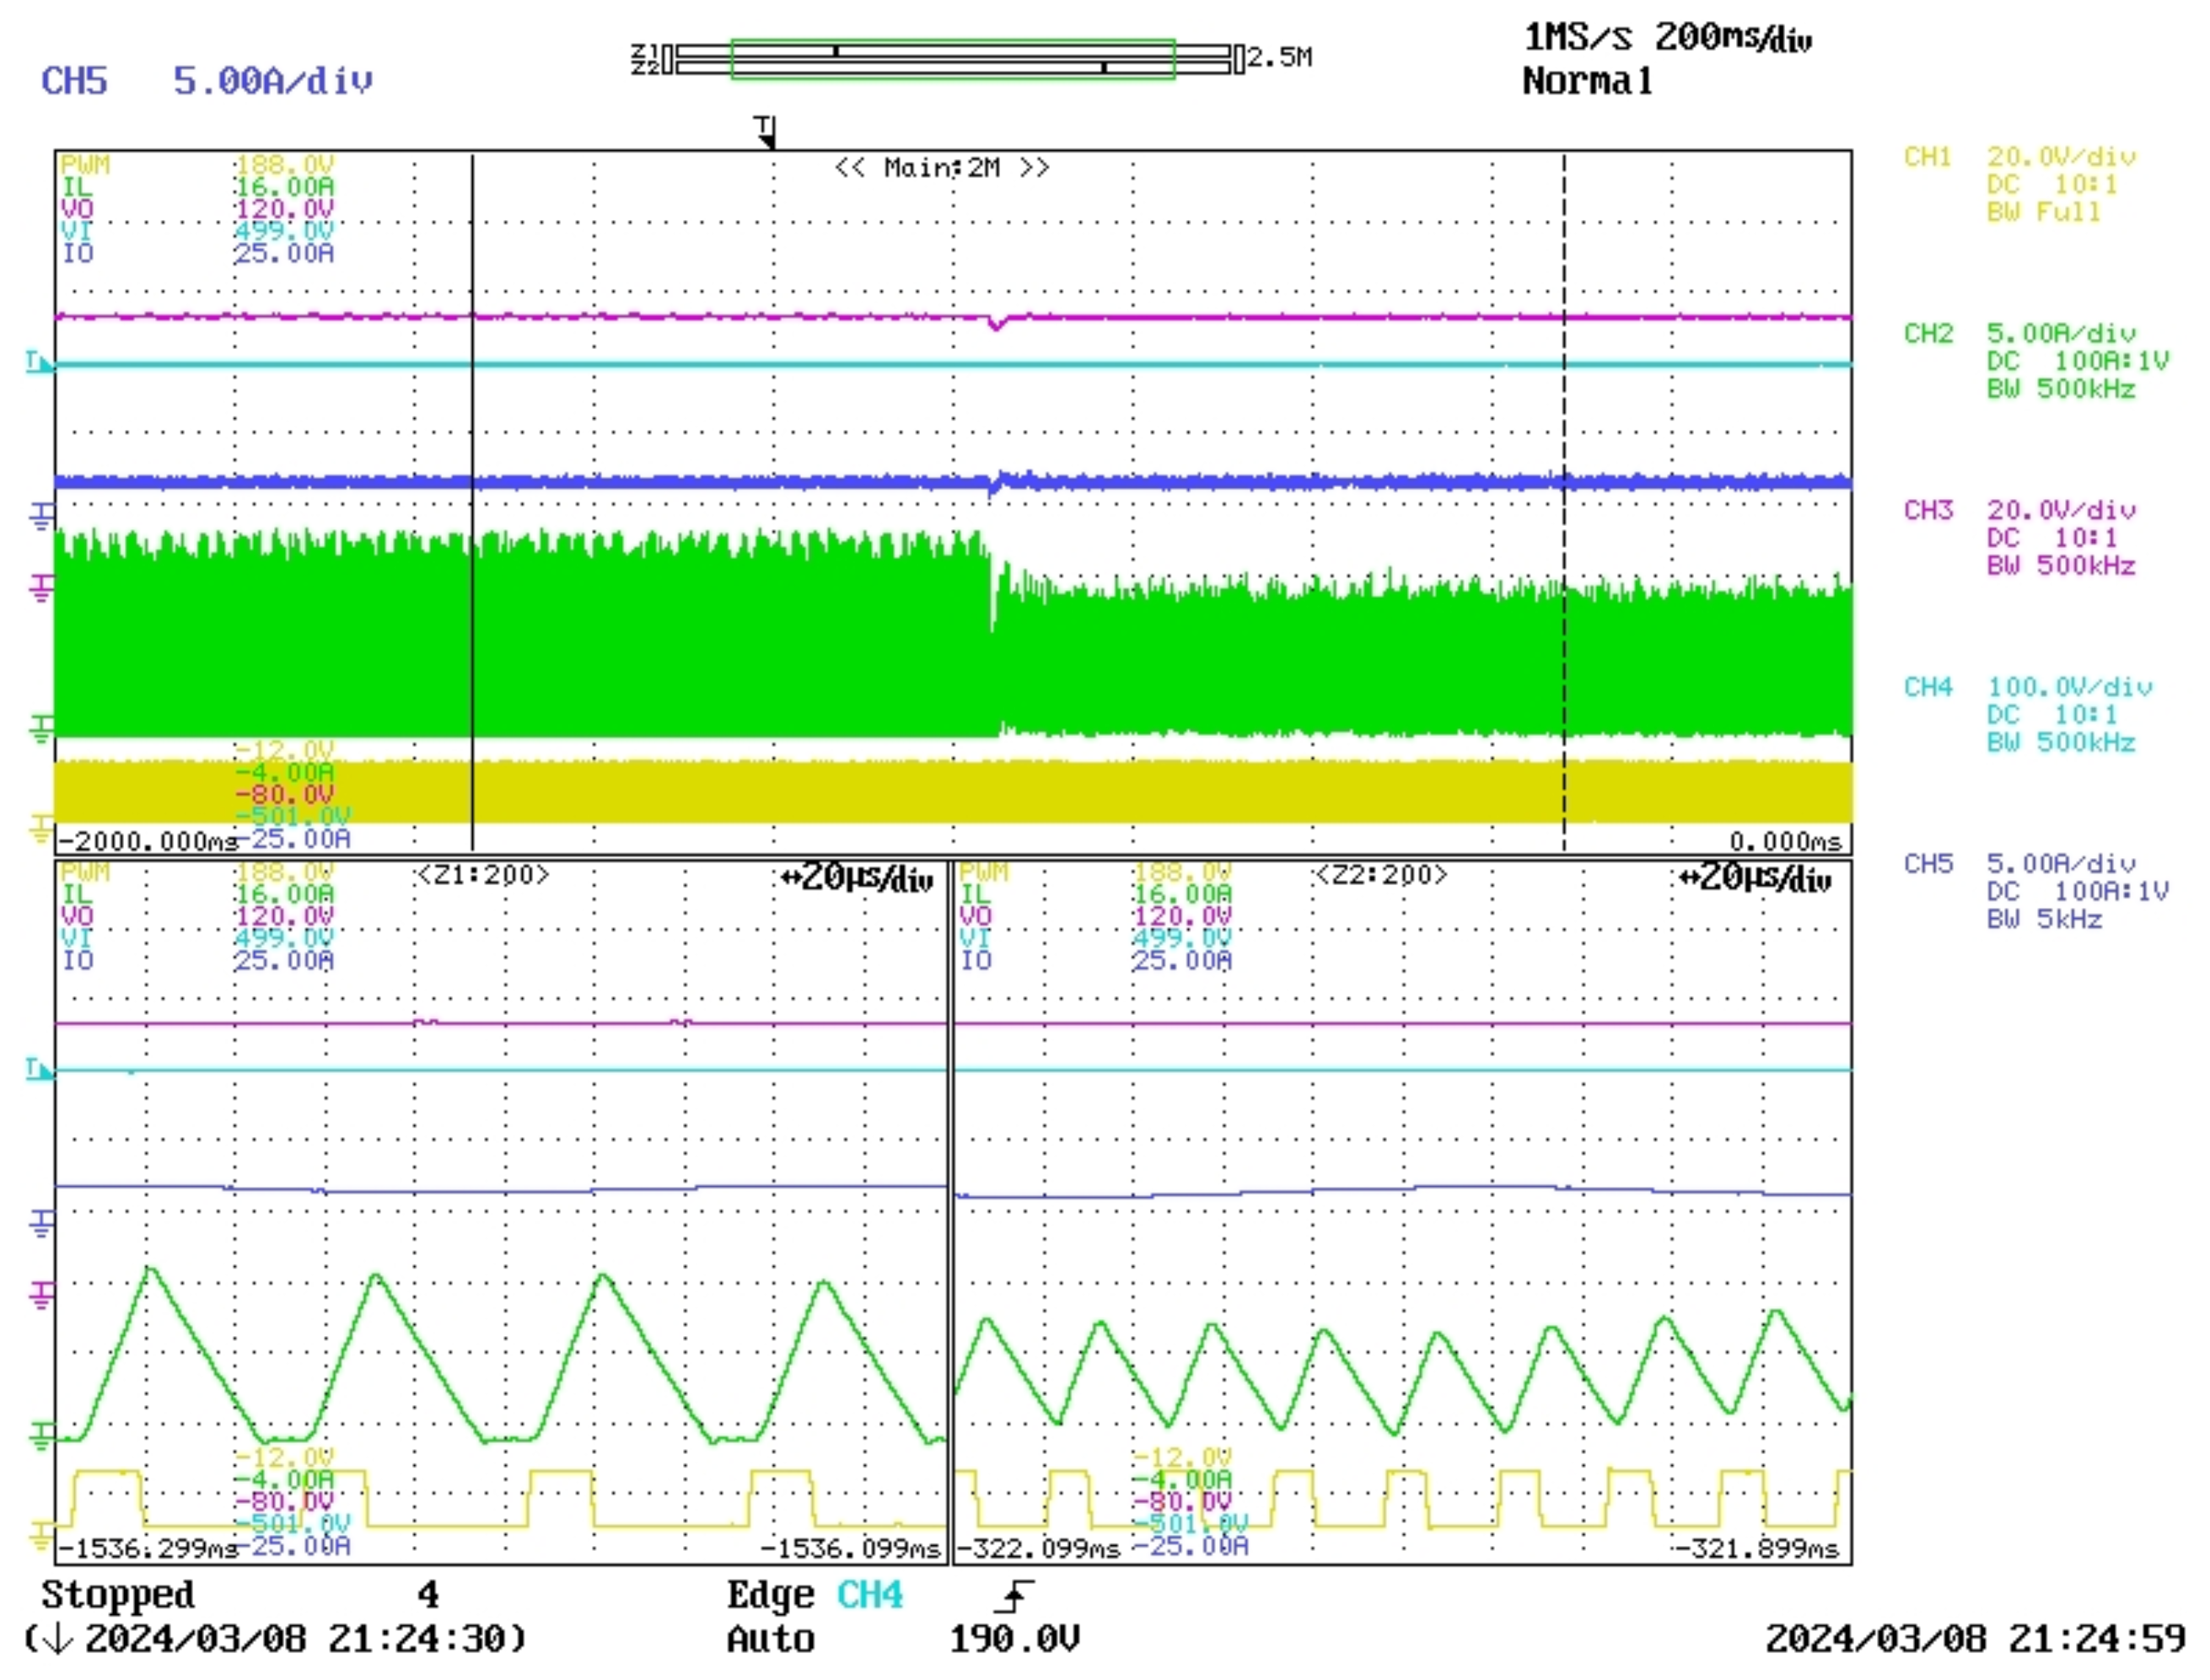Click the green CH2 ground marker in the main window
The image size is (2210, 1680).
(x=41, y=728)
